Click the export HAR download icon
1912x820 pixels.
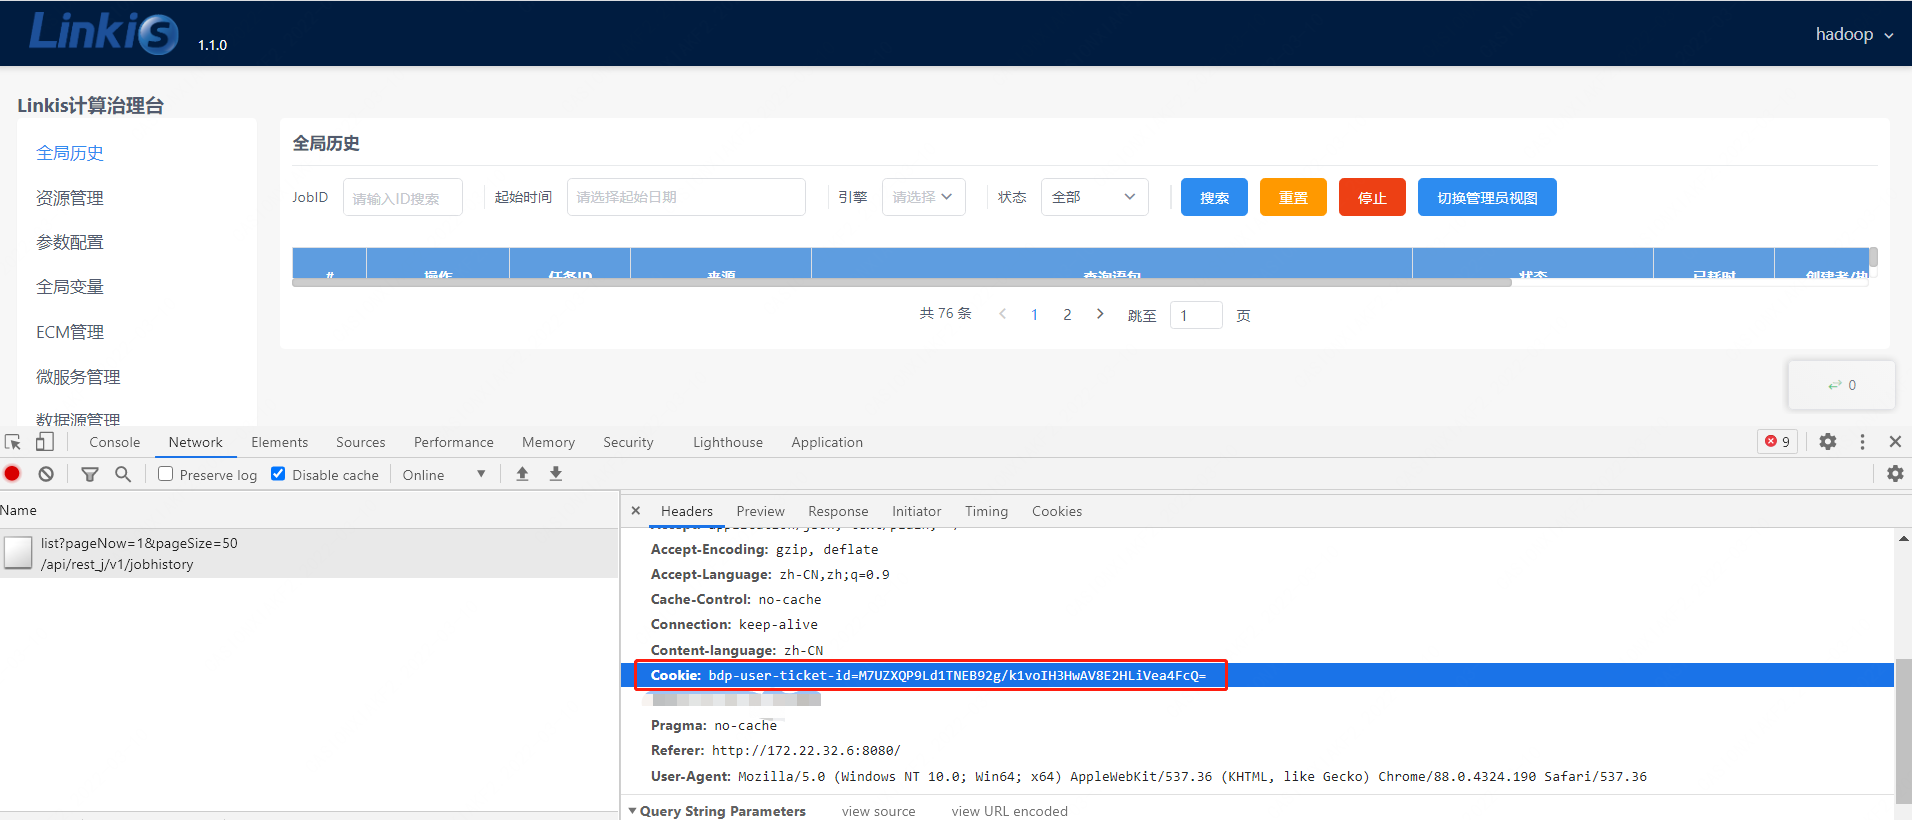point(556,474)
